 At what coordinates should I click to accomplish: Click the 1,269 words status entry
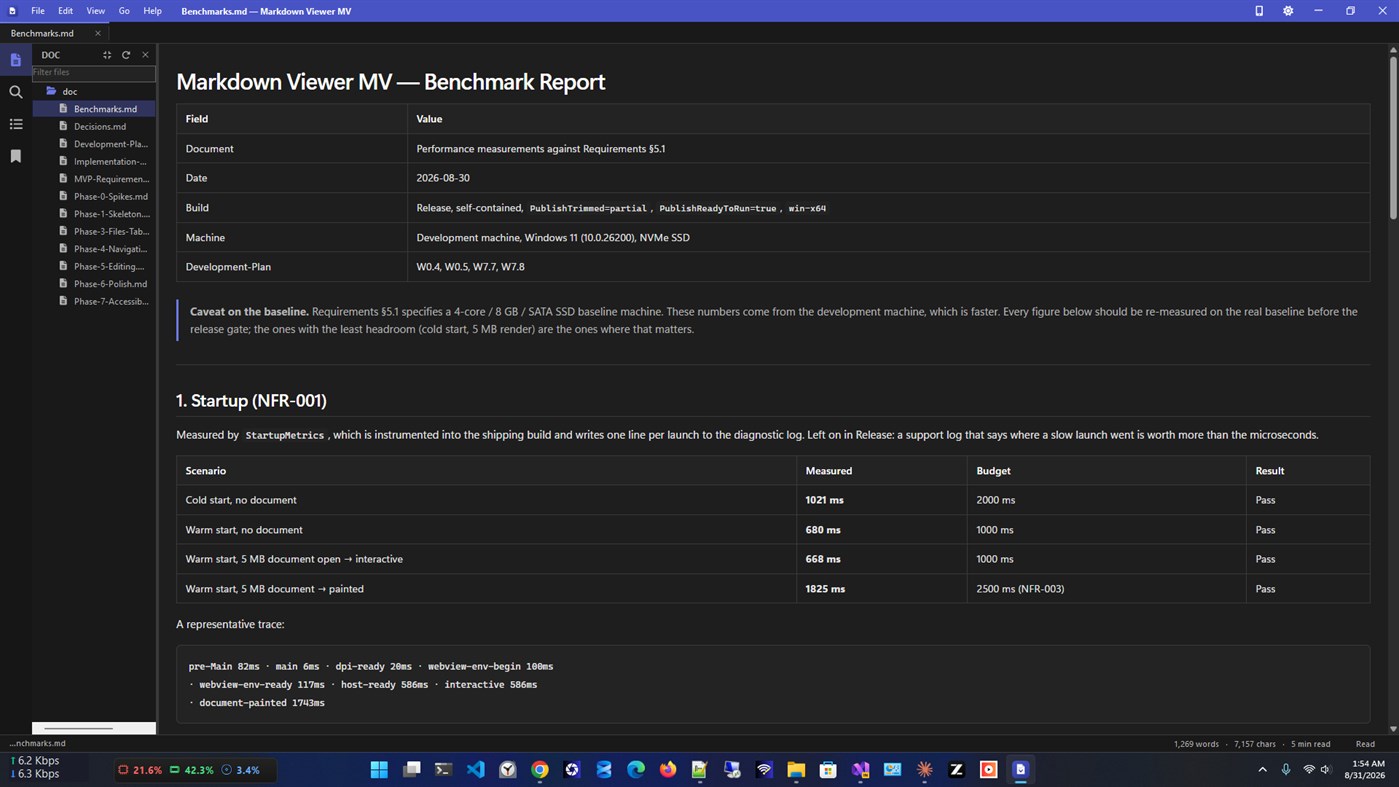[x=1196, y=744]
